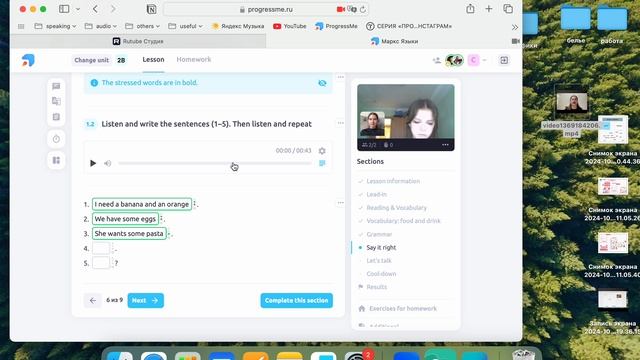Open Cool down section
Image resolution: width=640 pixels, height=360 pixels.
click(x=381, y=274)
